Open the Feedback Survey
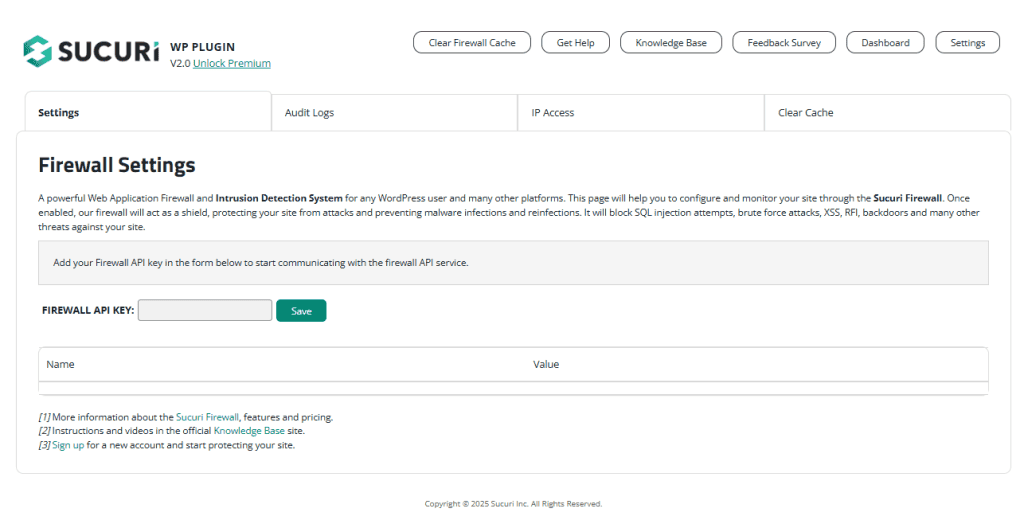1024x524 pixels. tap(784, 42)
